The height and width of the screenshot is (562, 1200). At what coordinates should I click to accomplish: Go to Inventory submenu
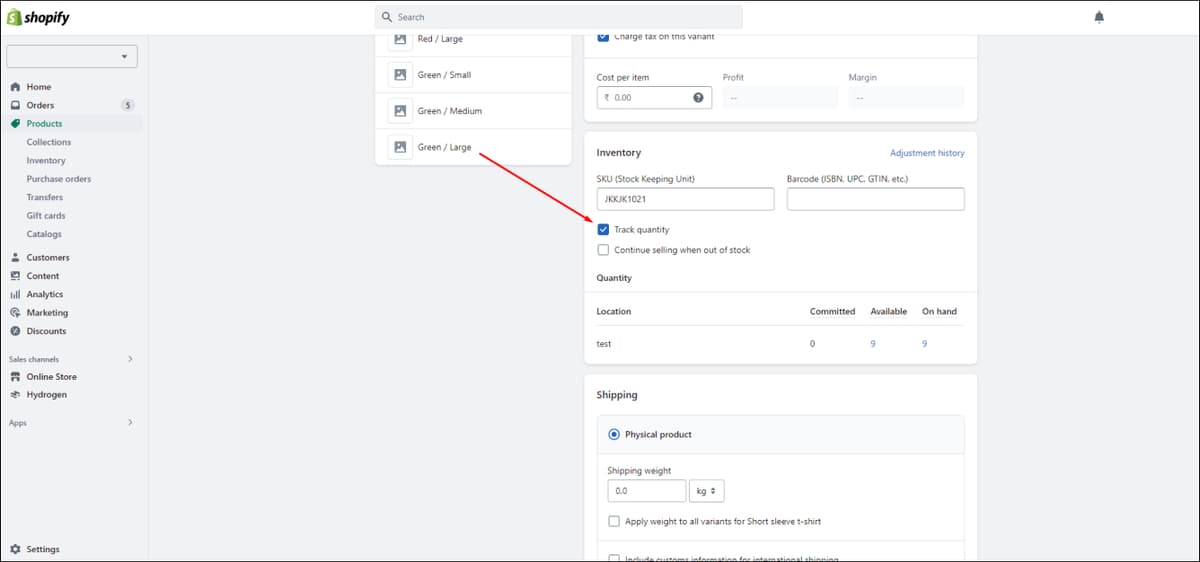(x=46, y=161)
